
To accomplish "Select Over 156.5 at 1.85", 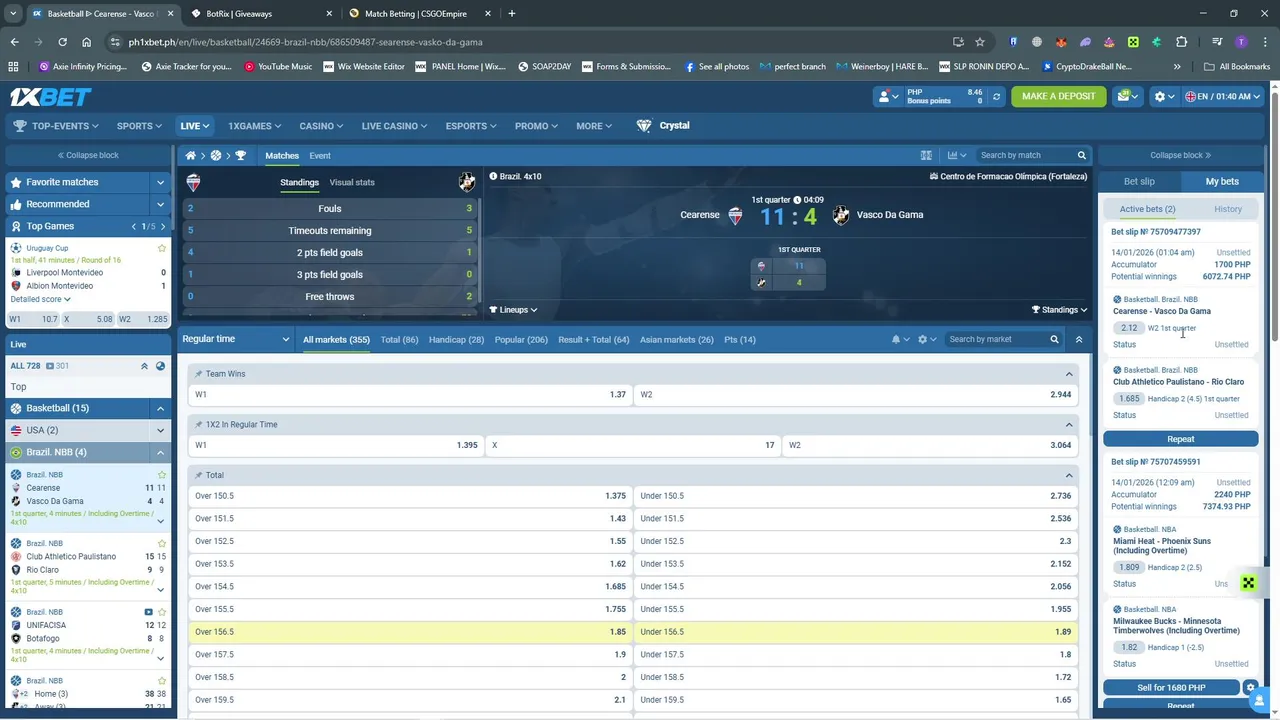I will tap(410, 632).
